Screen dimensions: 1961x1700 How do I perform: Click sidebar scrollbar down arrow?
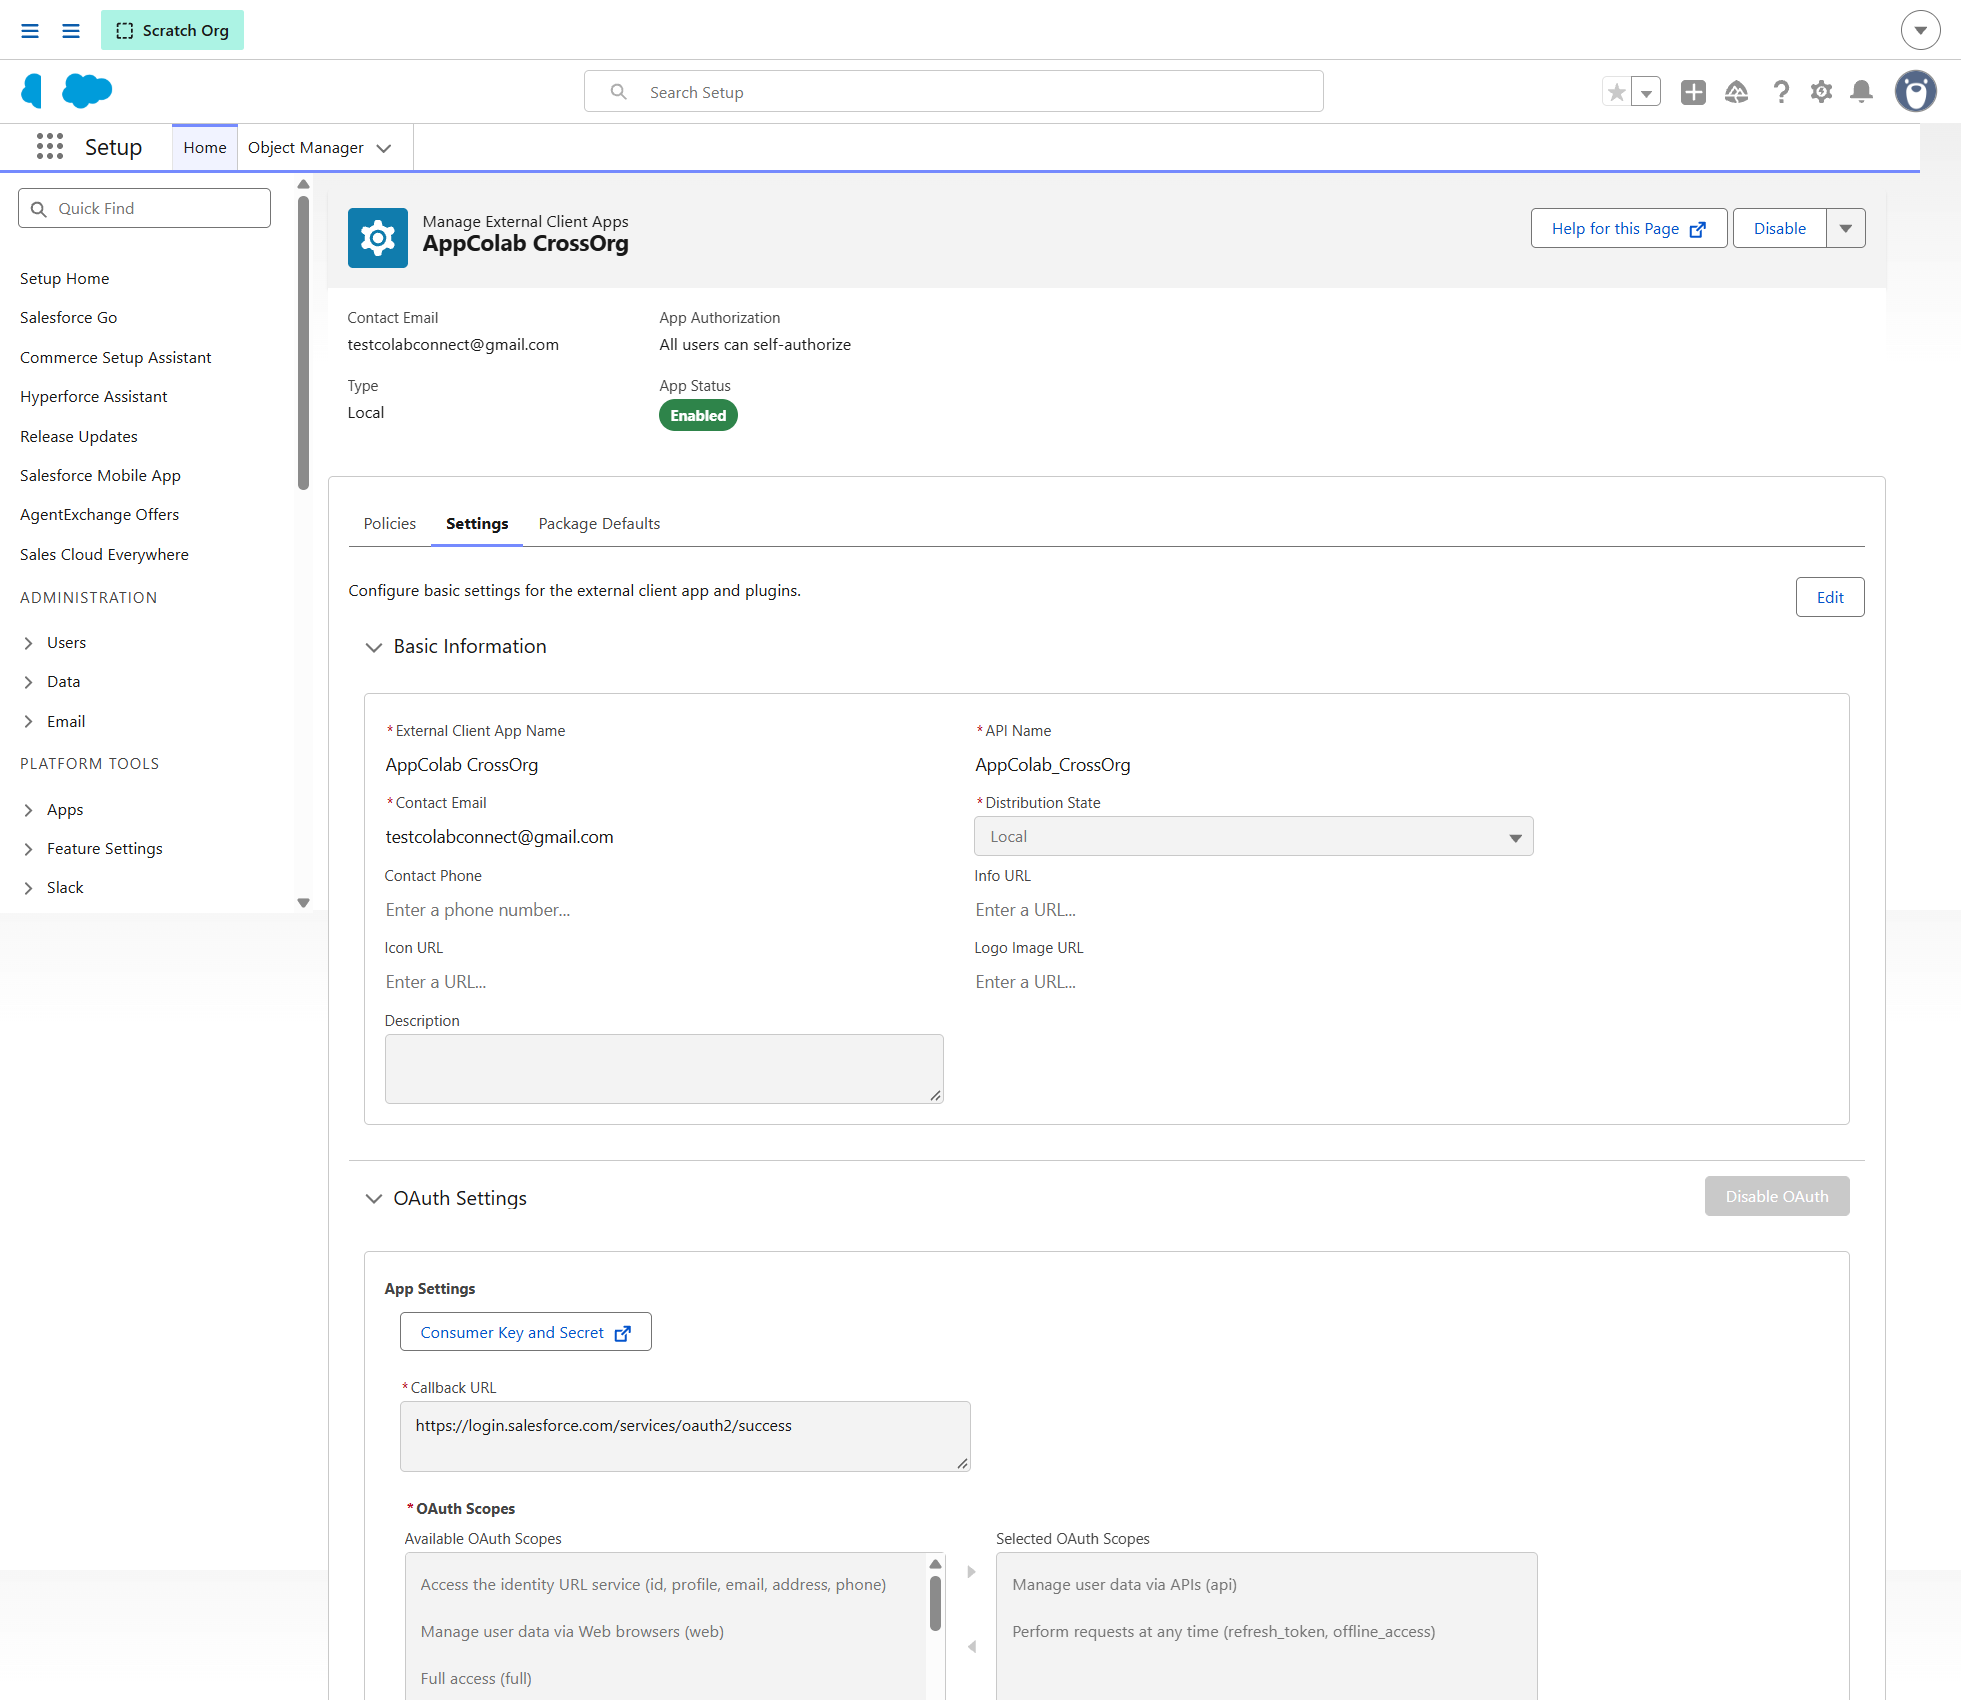coord(303,903)
